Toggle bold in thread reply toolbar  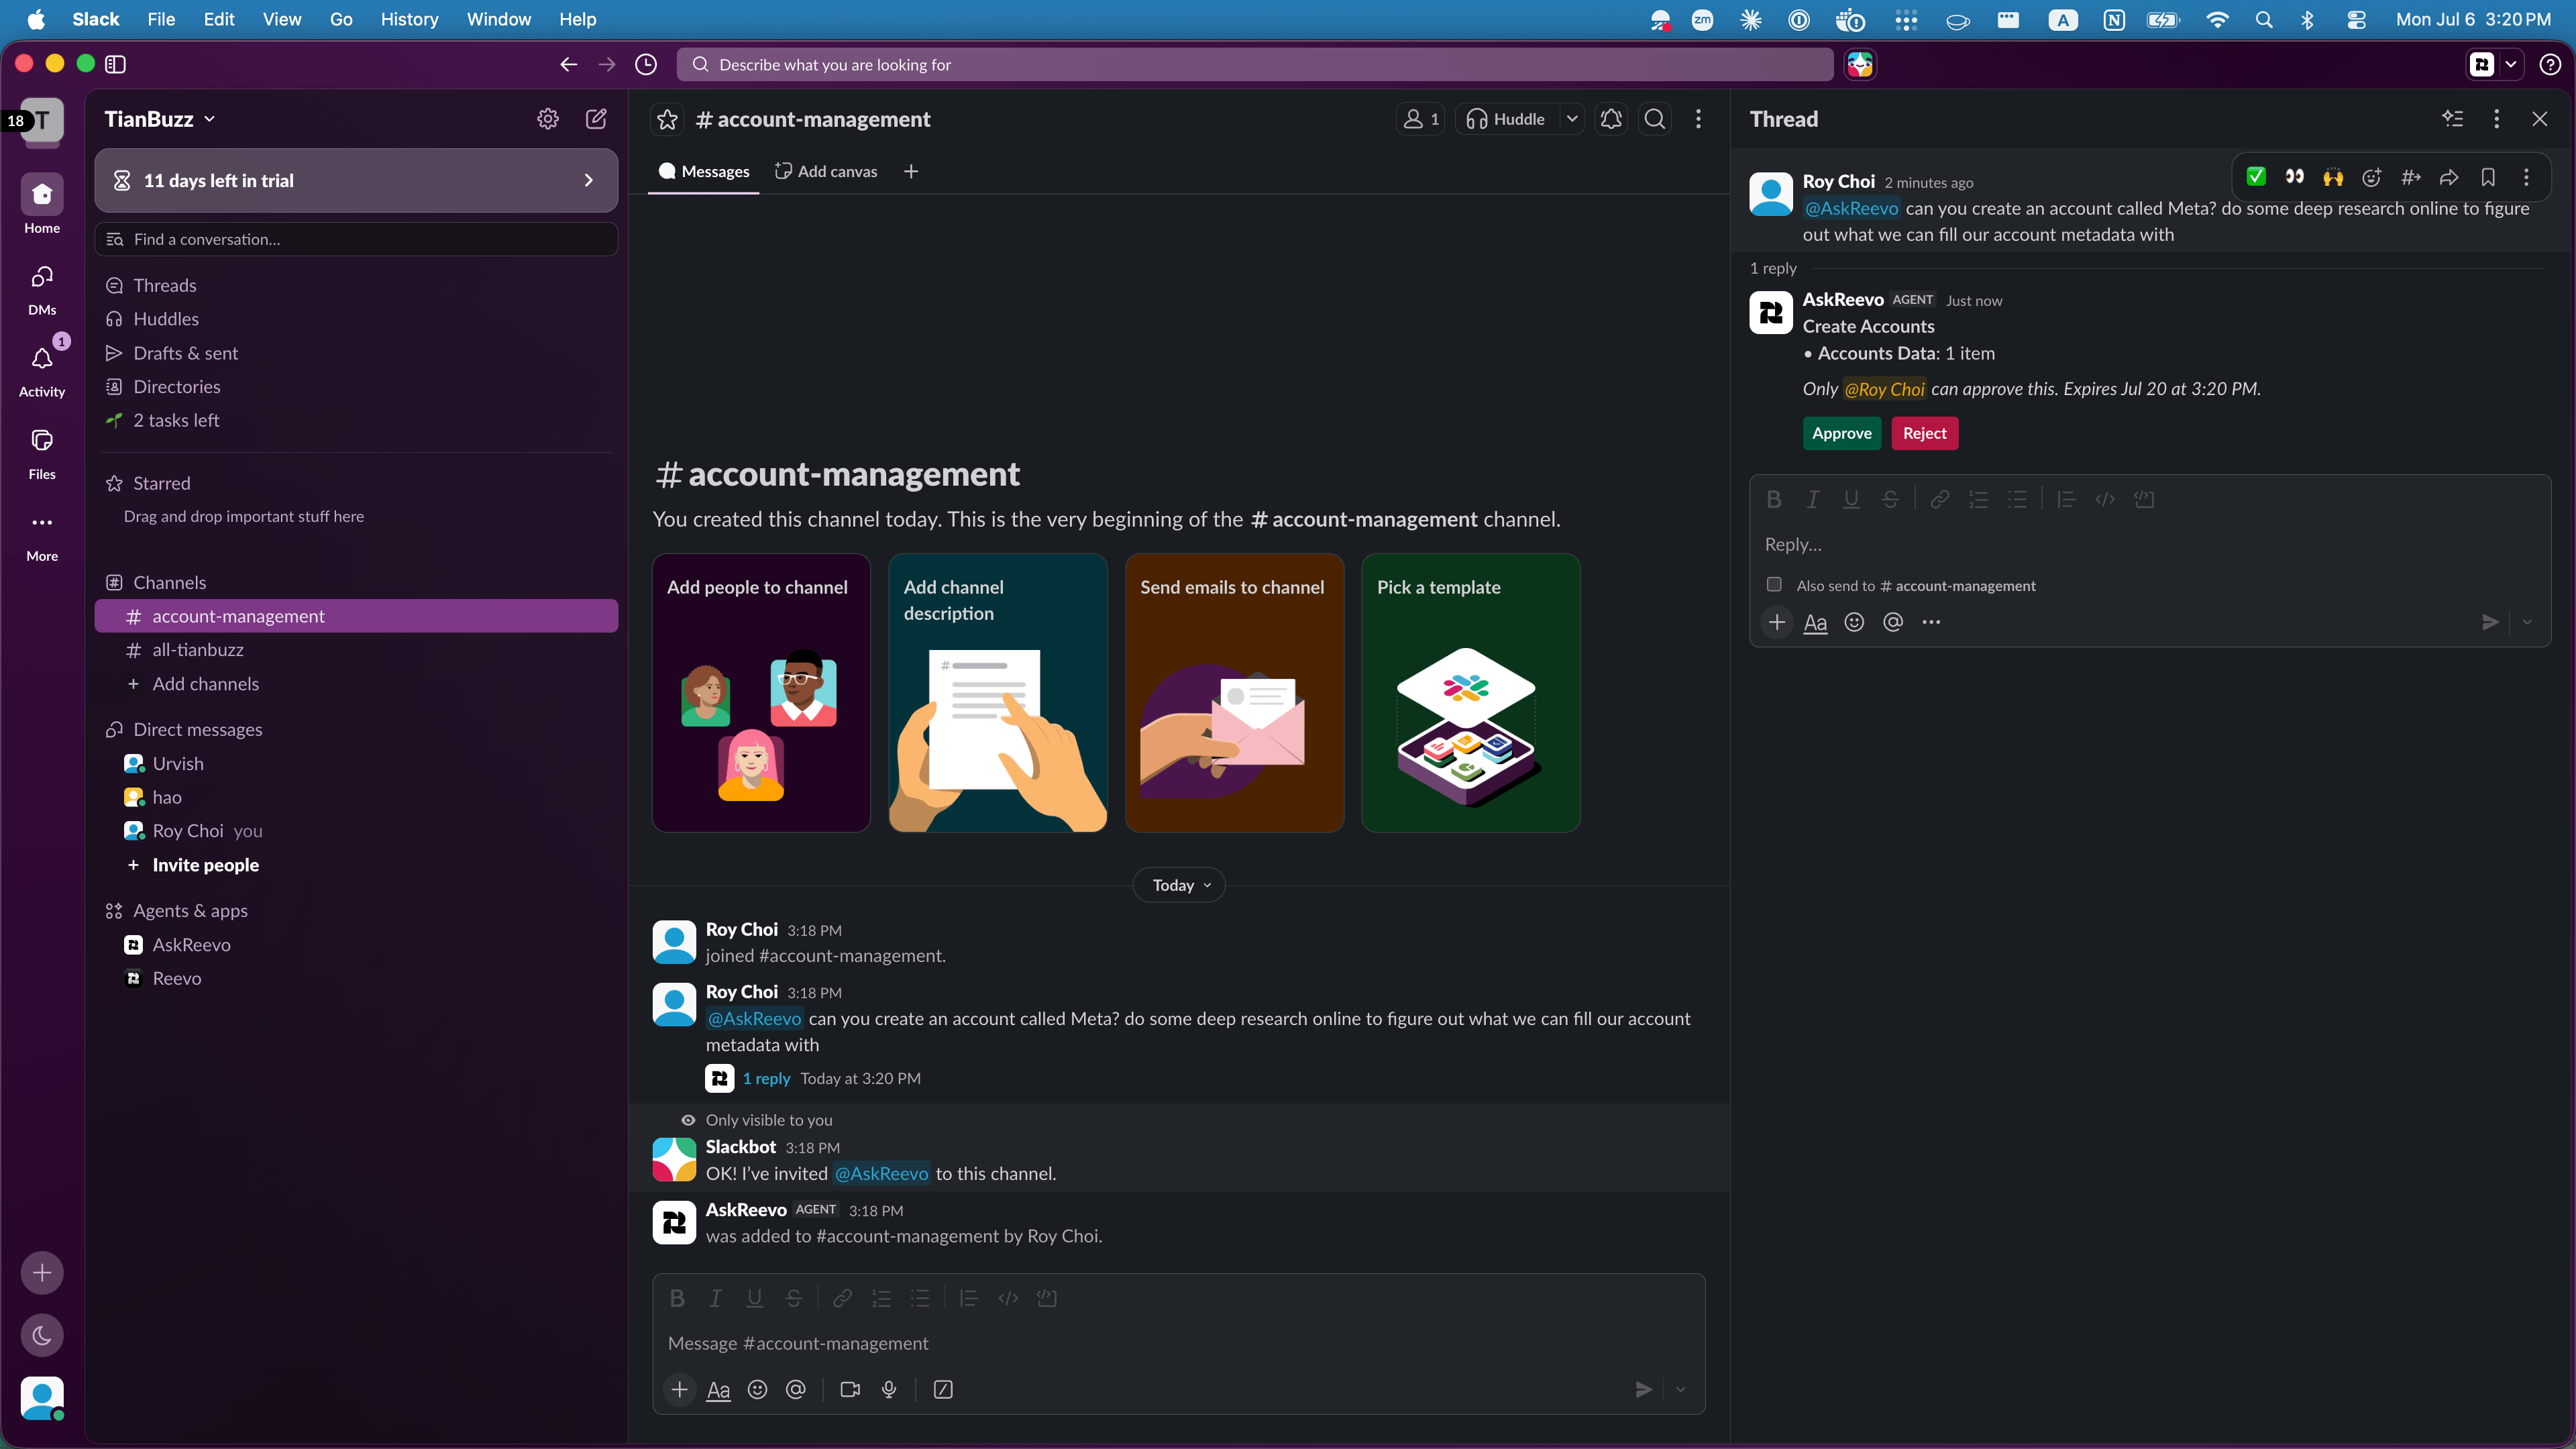pyautogui.click(x=1774, y=499)
